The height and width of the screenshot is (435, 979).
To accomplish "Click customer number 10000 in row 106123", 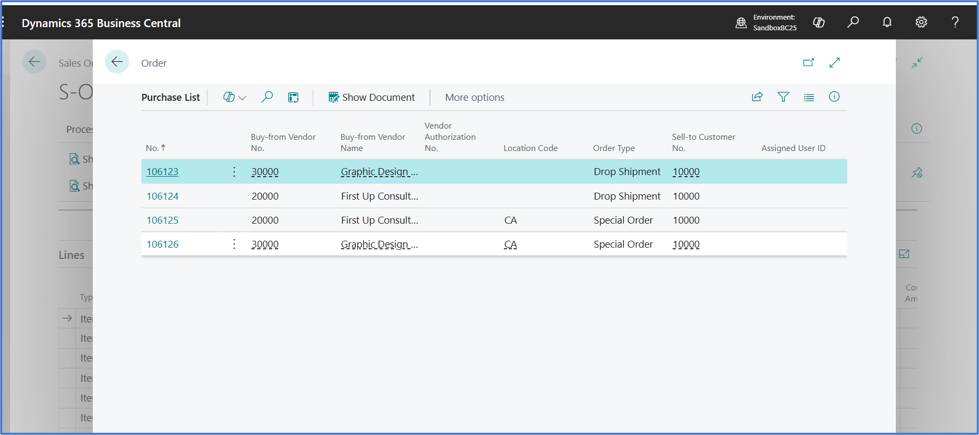I will point(686,172).
